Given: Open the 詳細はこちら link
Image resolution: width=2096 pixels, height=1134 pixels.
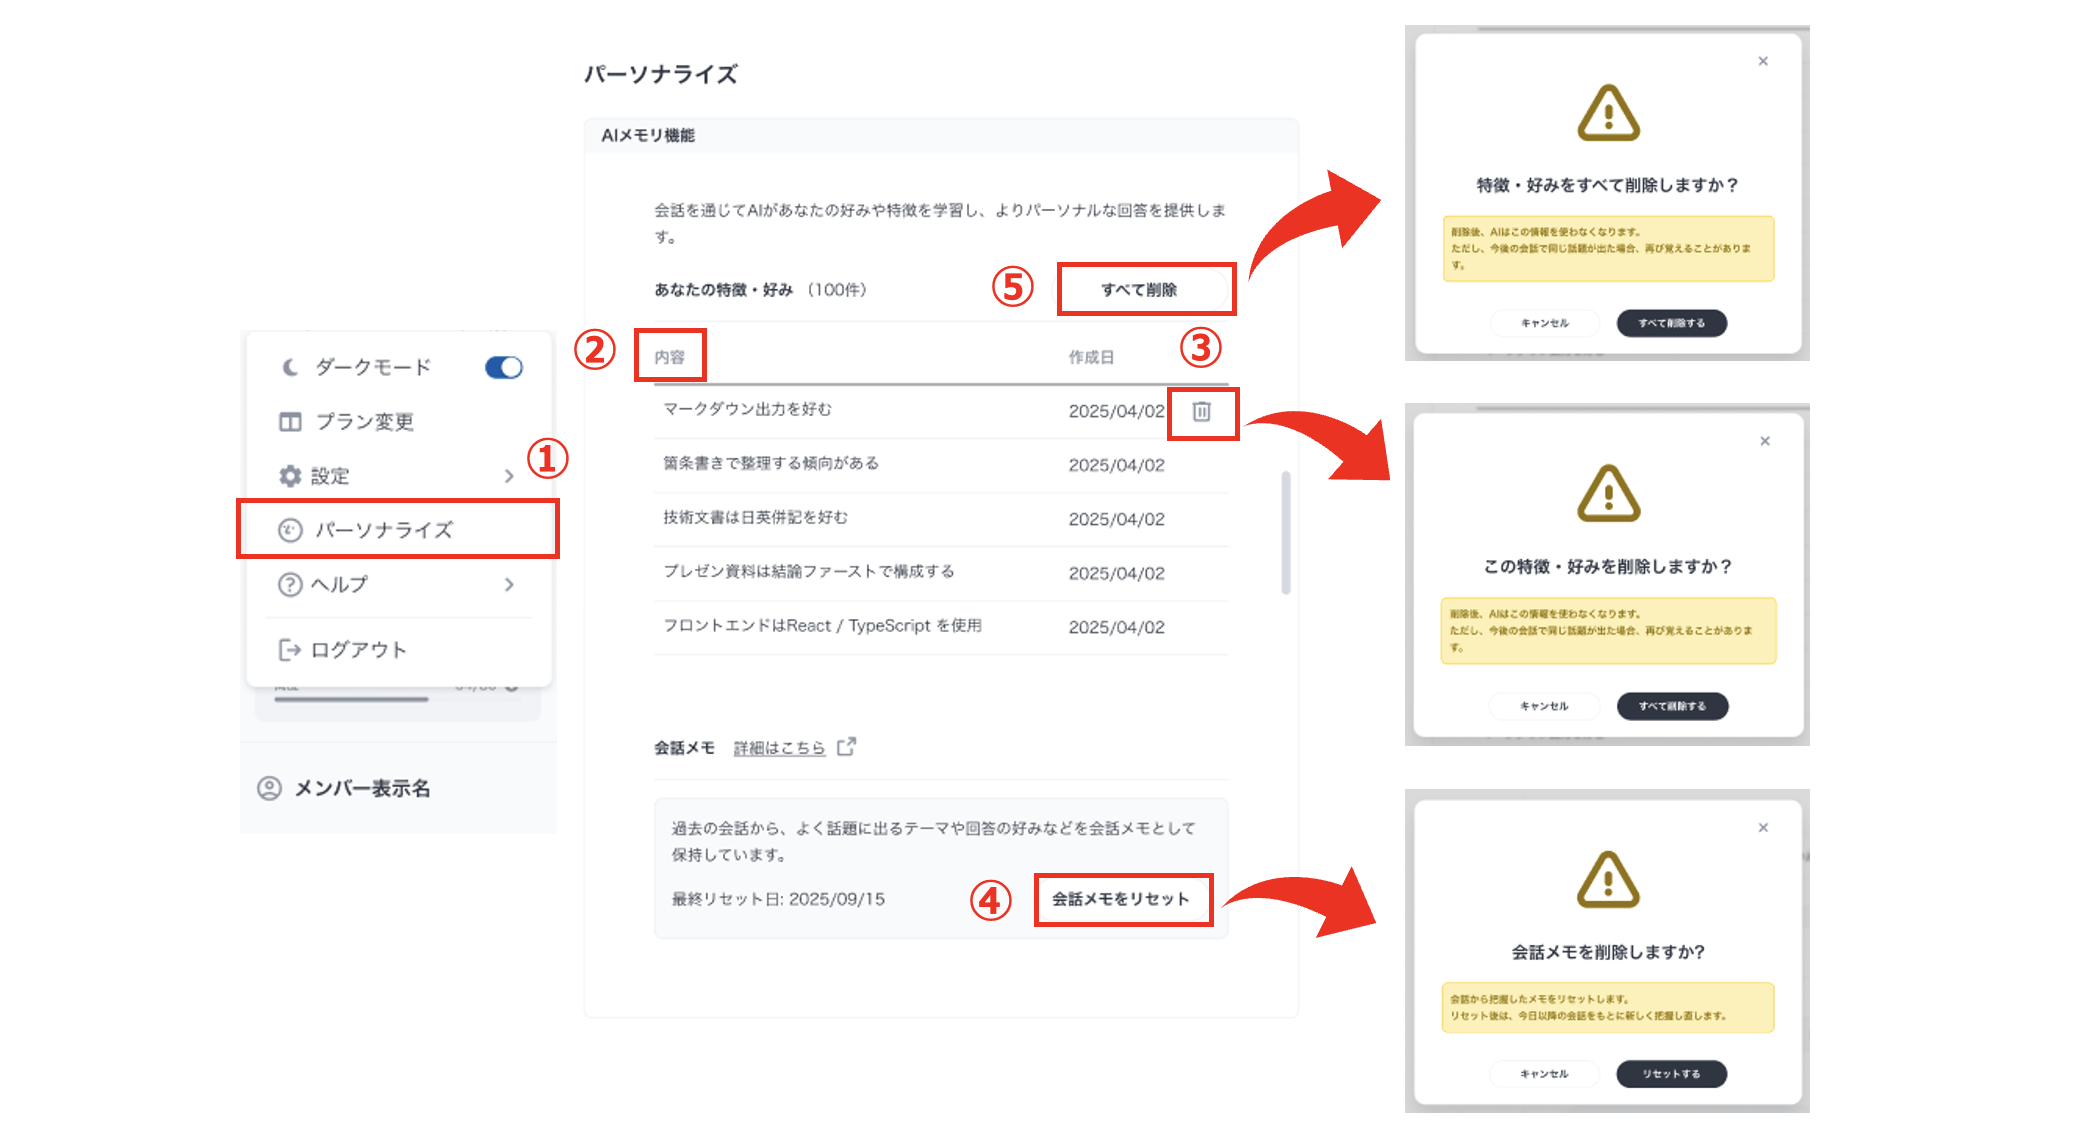Looking at the screenshot, I should coord(778,746).
